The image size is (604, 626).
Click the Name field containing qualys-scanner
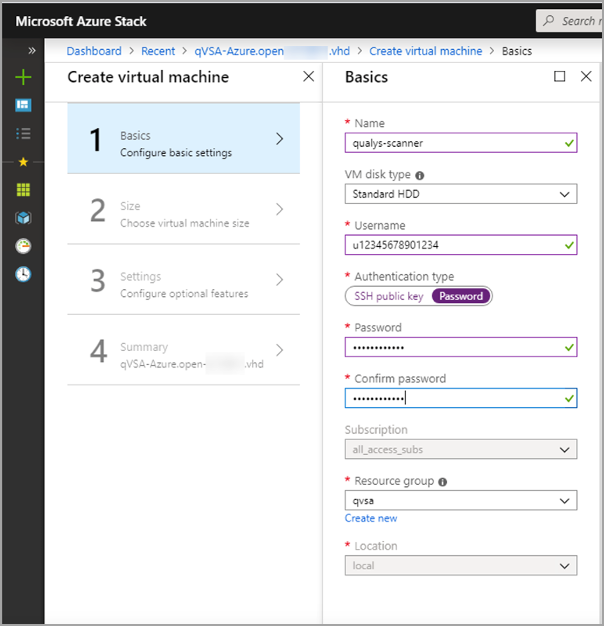461,143
